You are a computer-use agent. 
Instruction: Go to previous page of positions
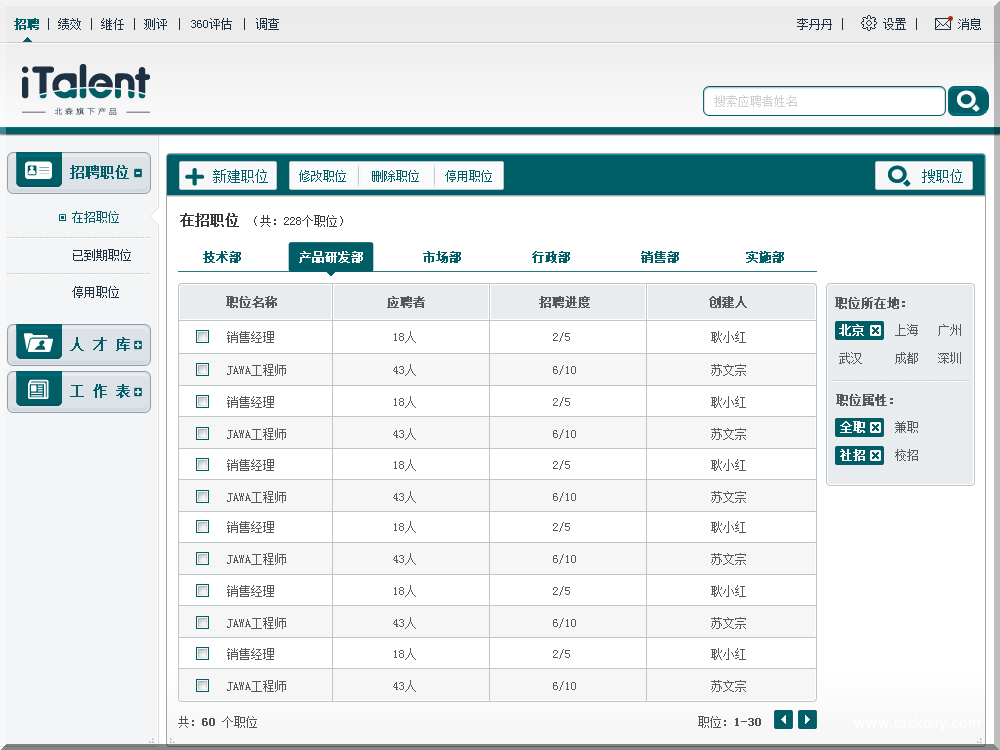tap(783, 719)
